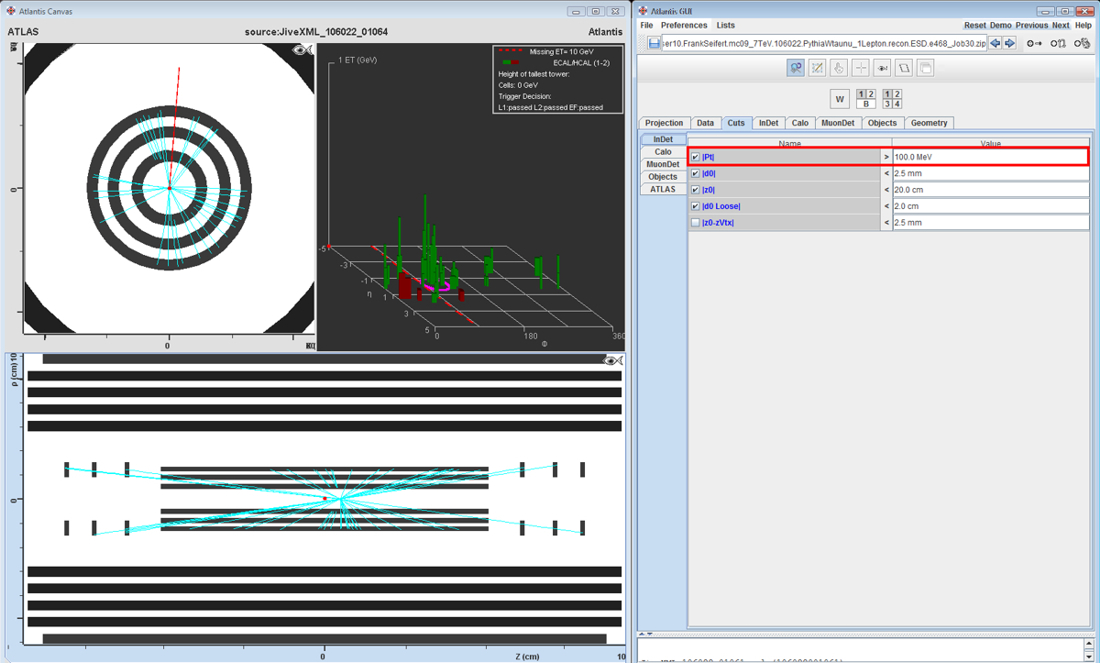Activate the fisheye eye icon tool

tap(882, 68)
